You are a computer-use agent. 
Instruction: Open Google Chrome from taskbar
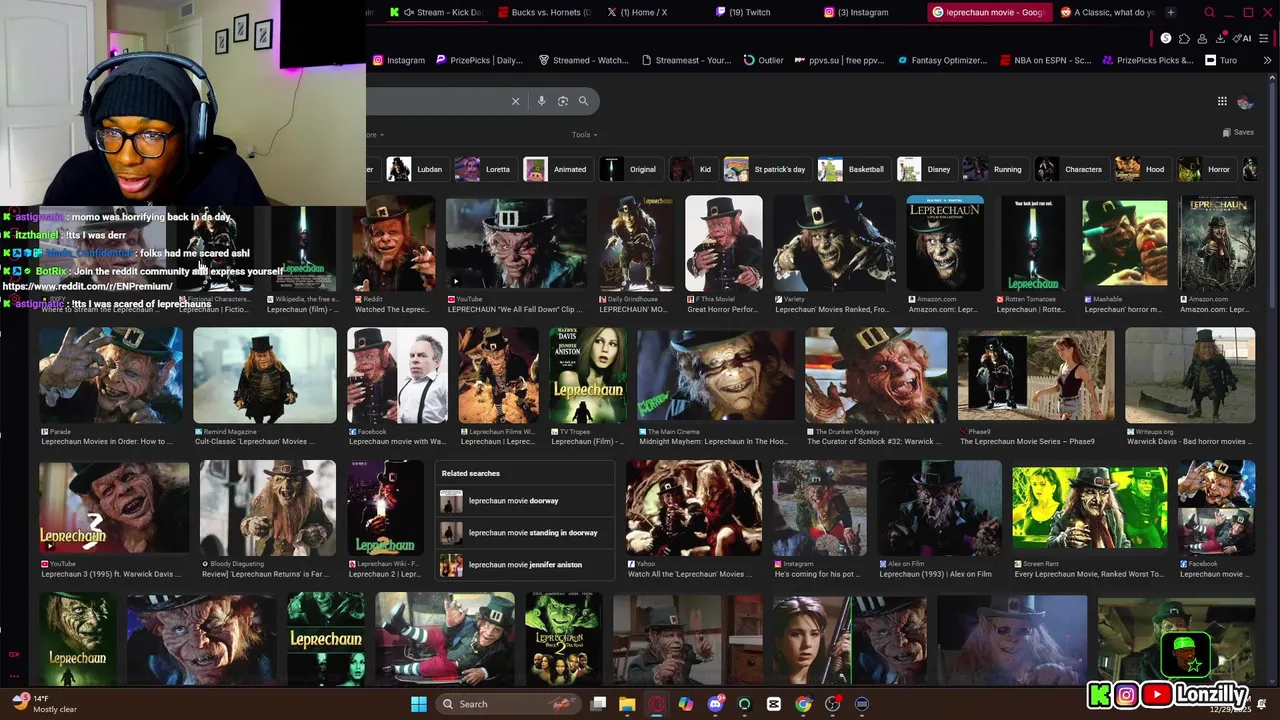803,704
